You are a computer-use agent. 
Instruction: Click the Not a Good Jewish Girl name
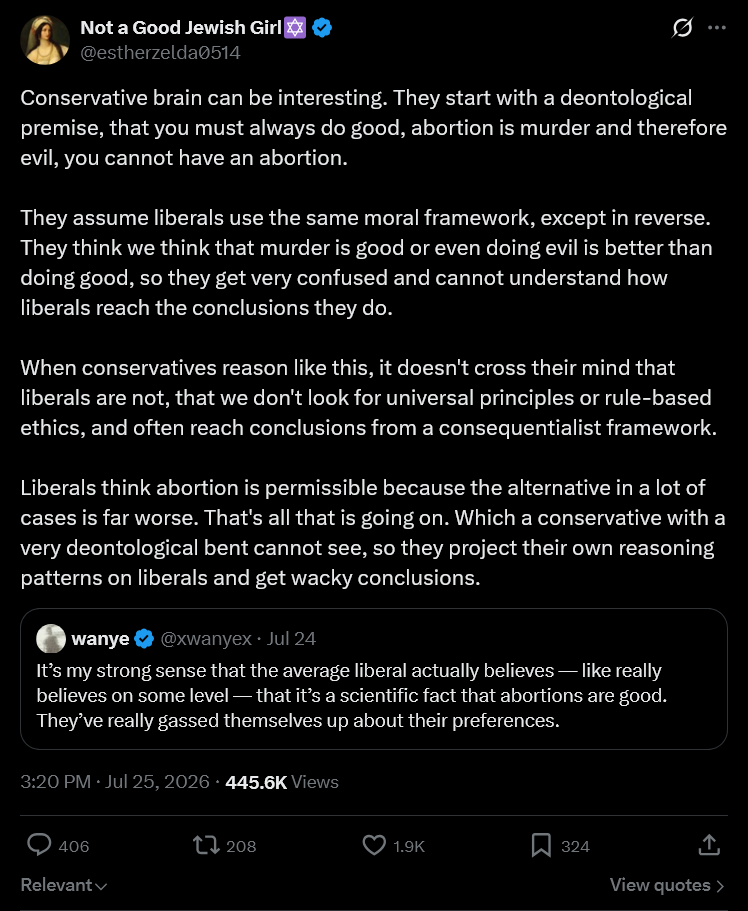point(181,27)
